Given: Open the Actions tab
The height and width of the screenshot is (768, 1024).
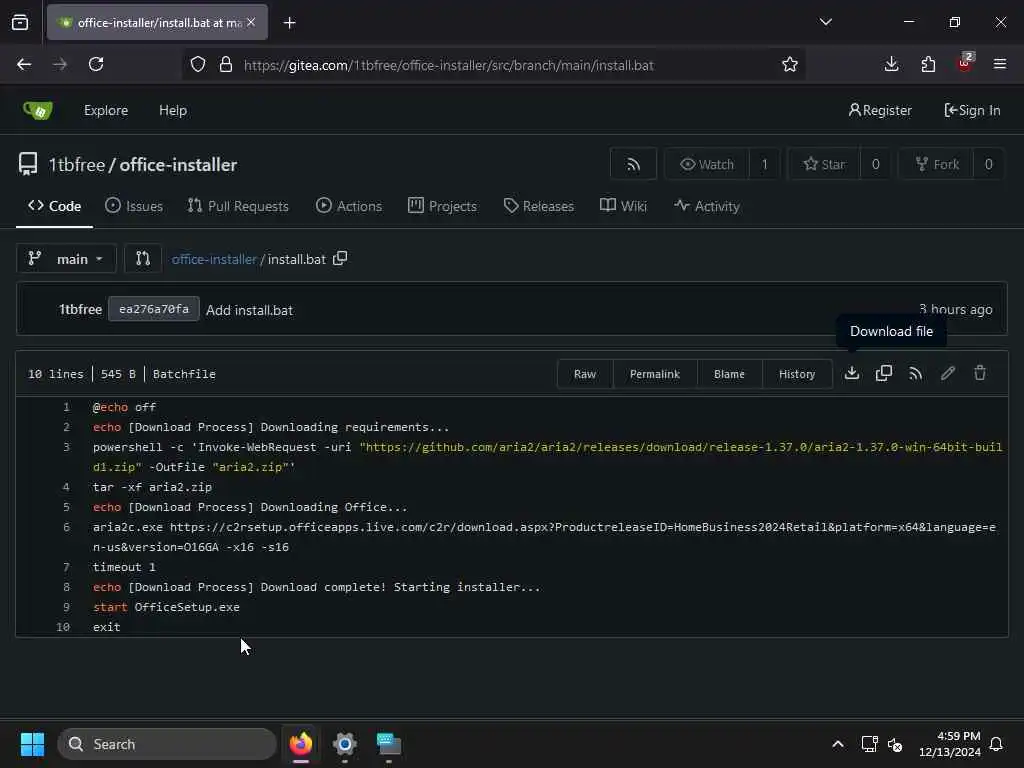Looking at the screenshot, I should [349, 206].
